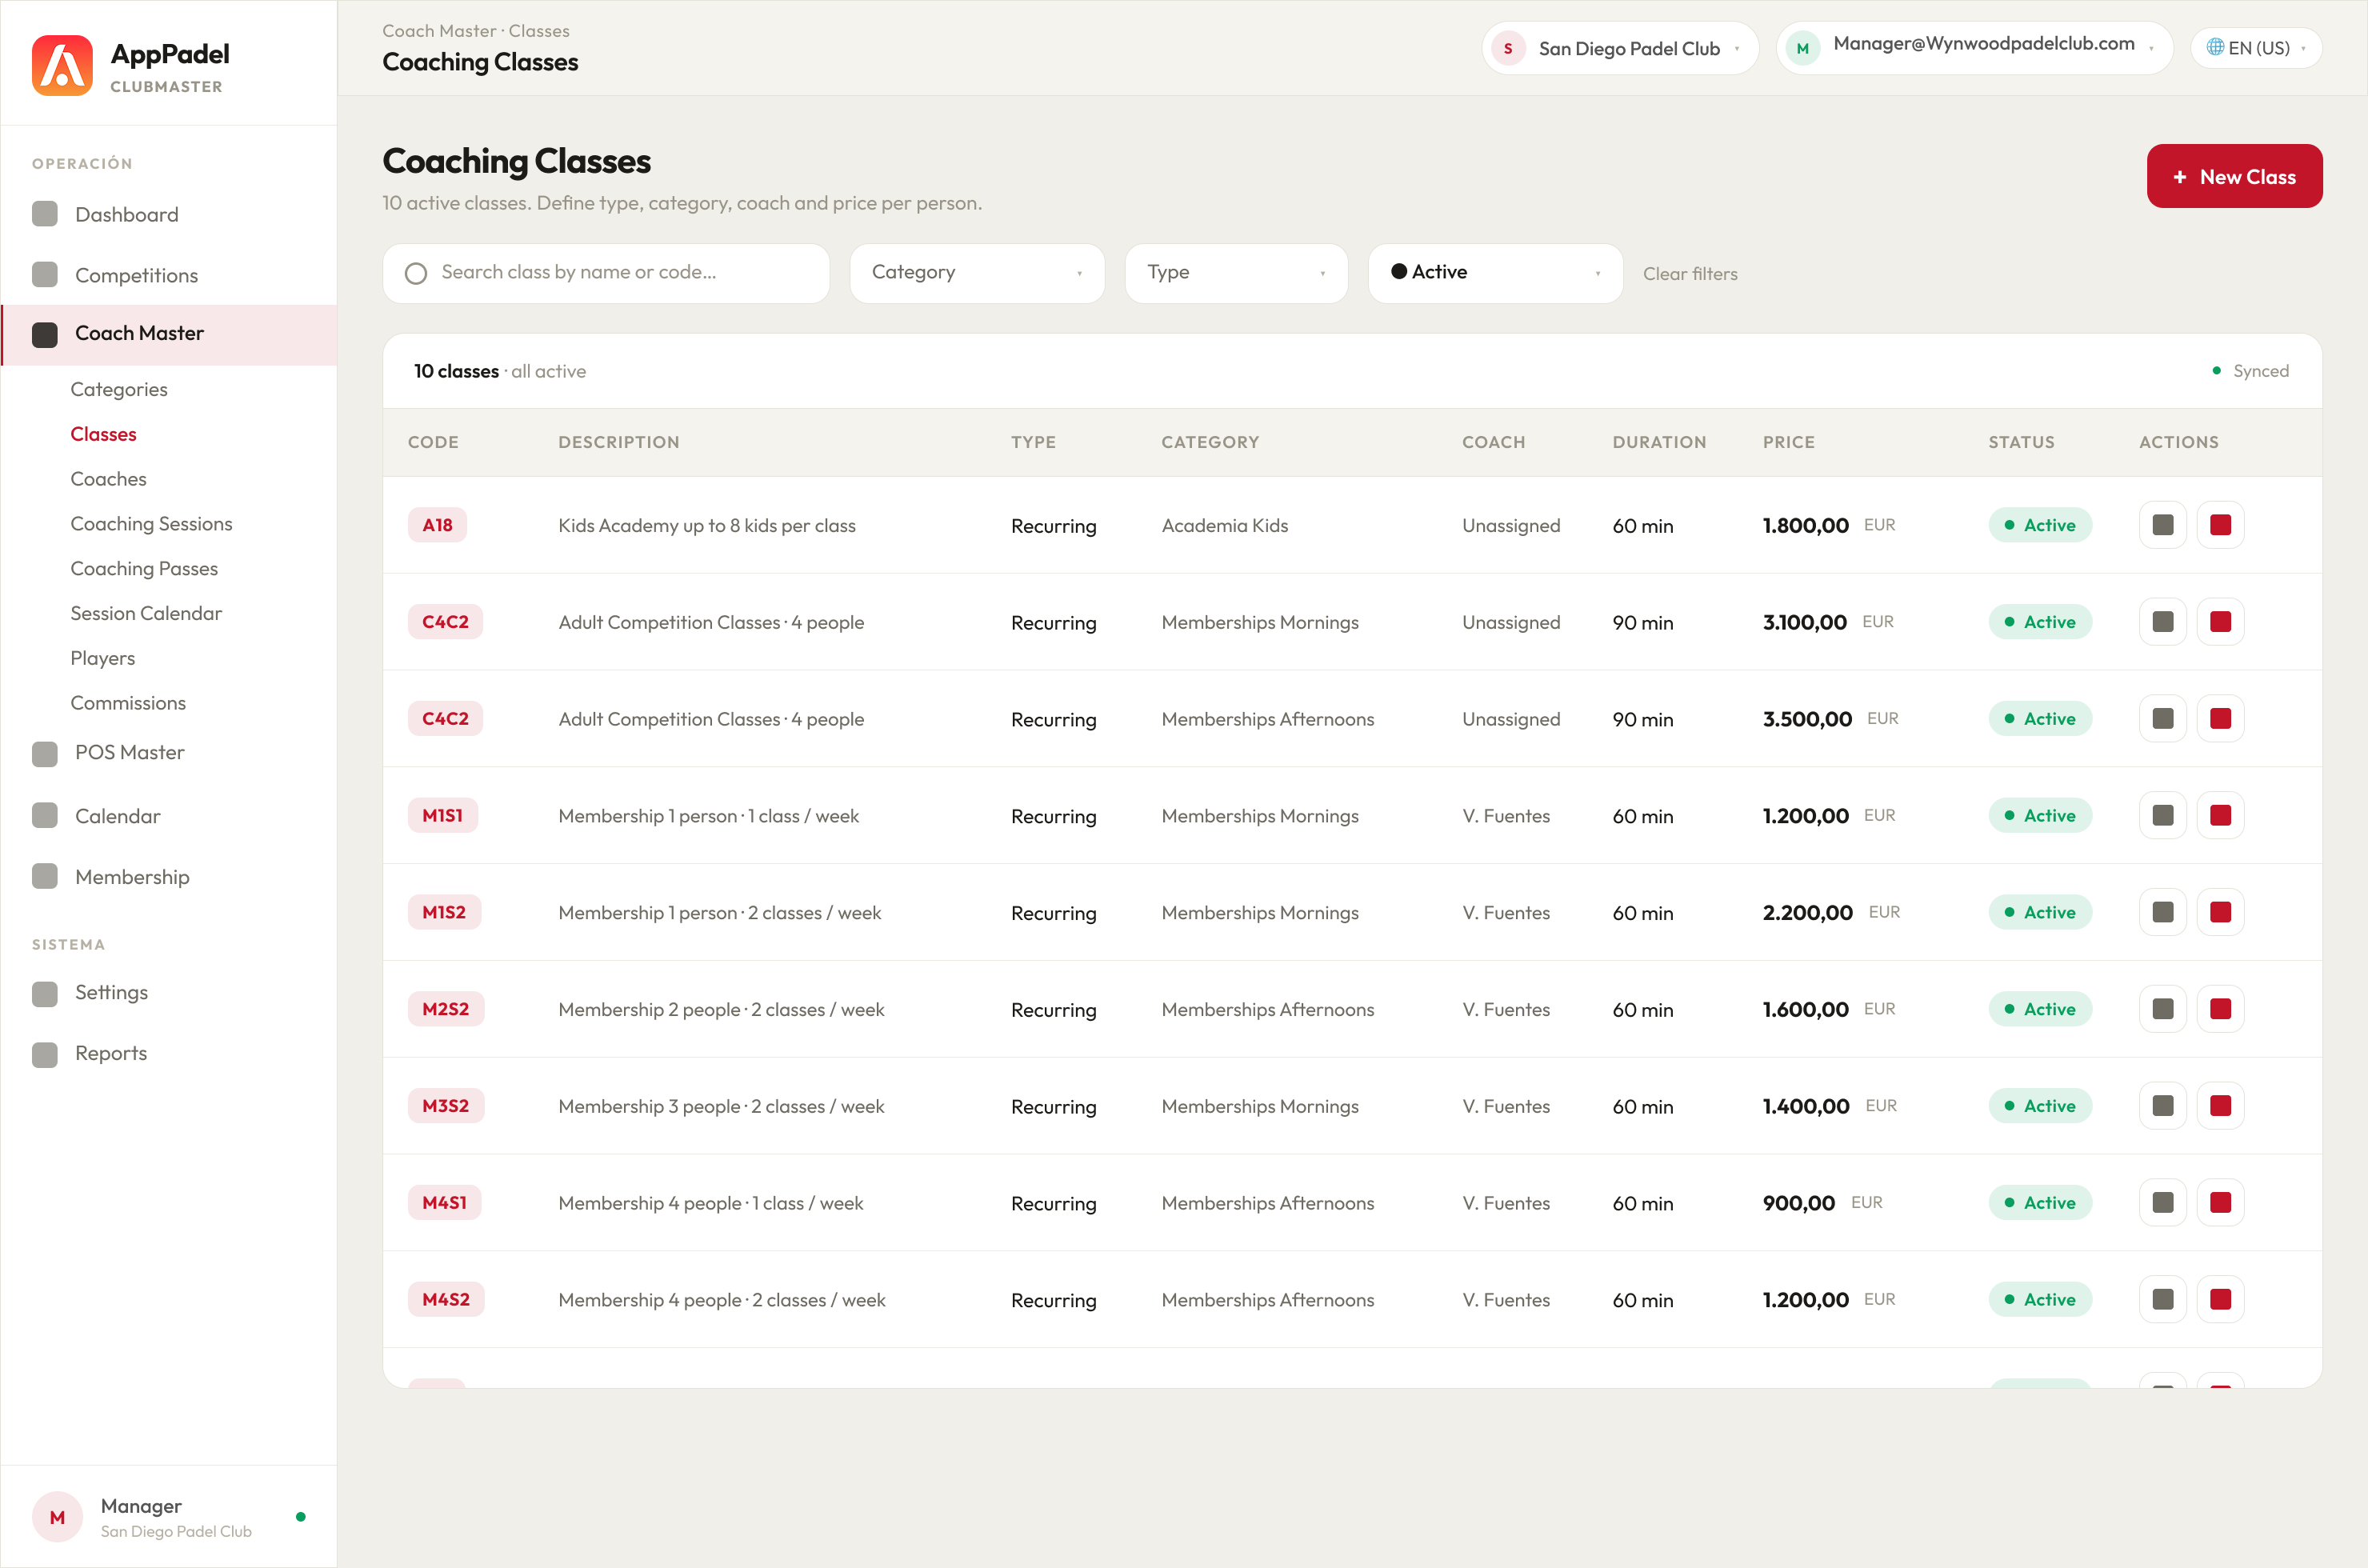Edit C4C2 Memberships Mornings class
Image resolution: width=2368 pixels, height=1568 pixels.
pyautogui.click(x=2162, y=622)
